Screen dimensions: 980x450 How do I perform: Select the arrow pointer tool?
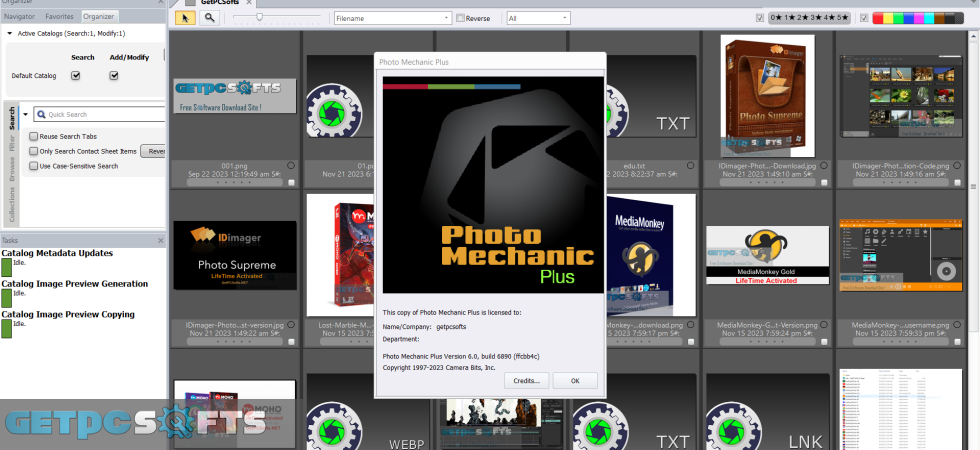185,18
